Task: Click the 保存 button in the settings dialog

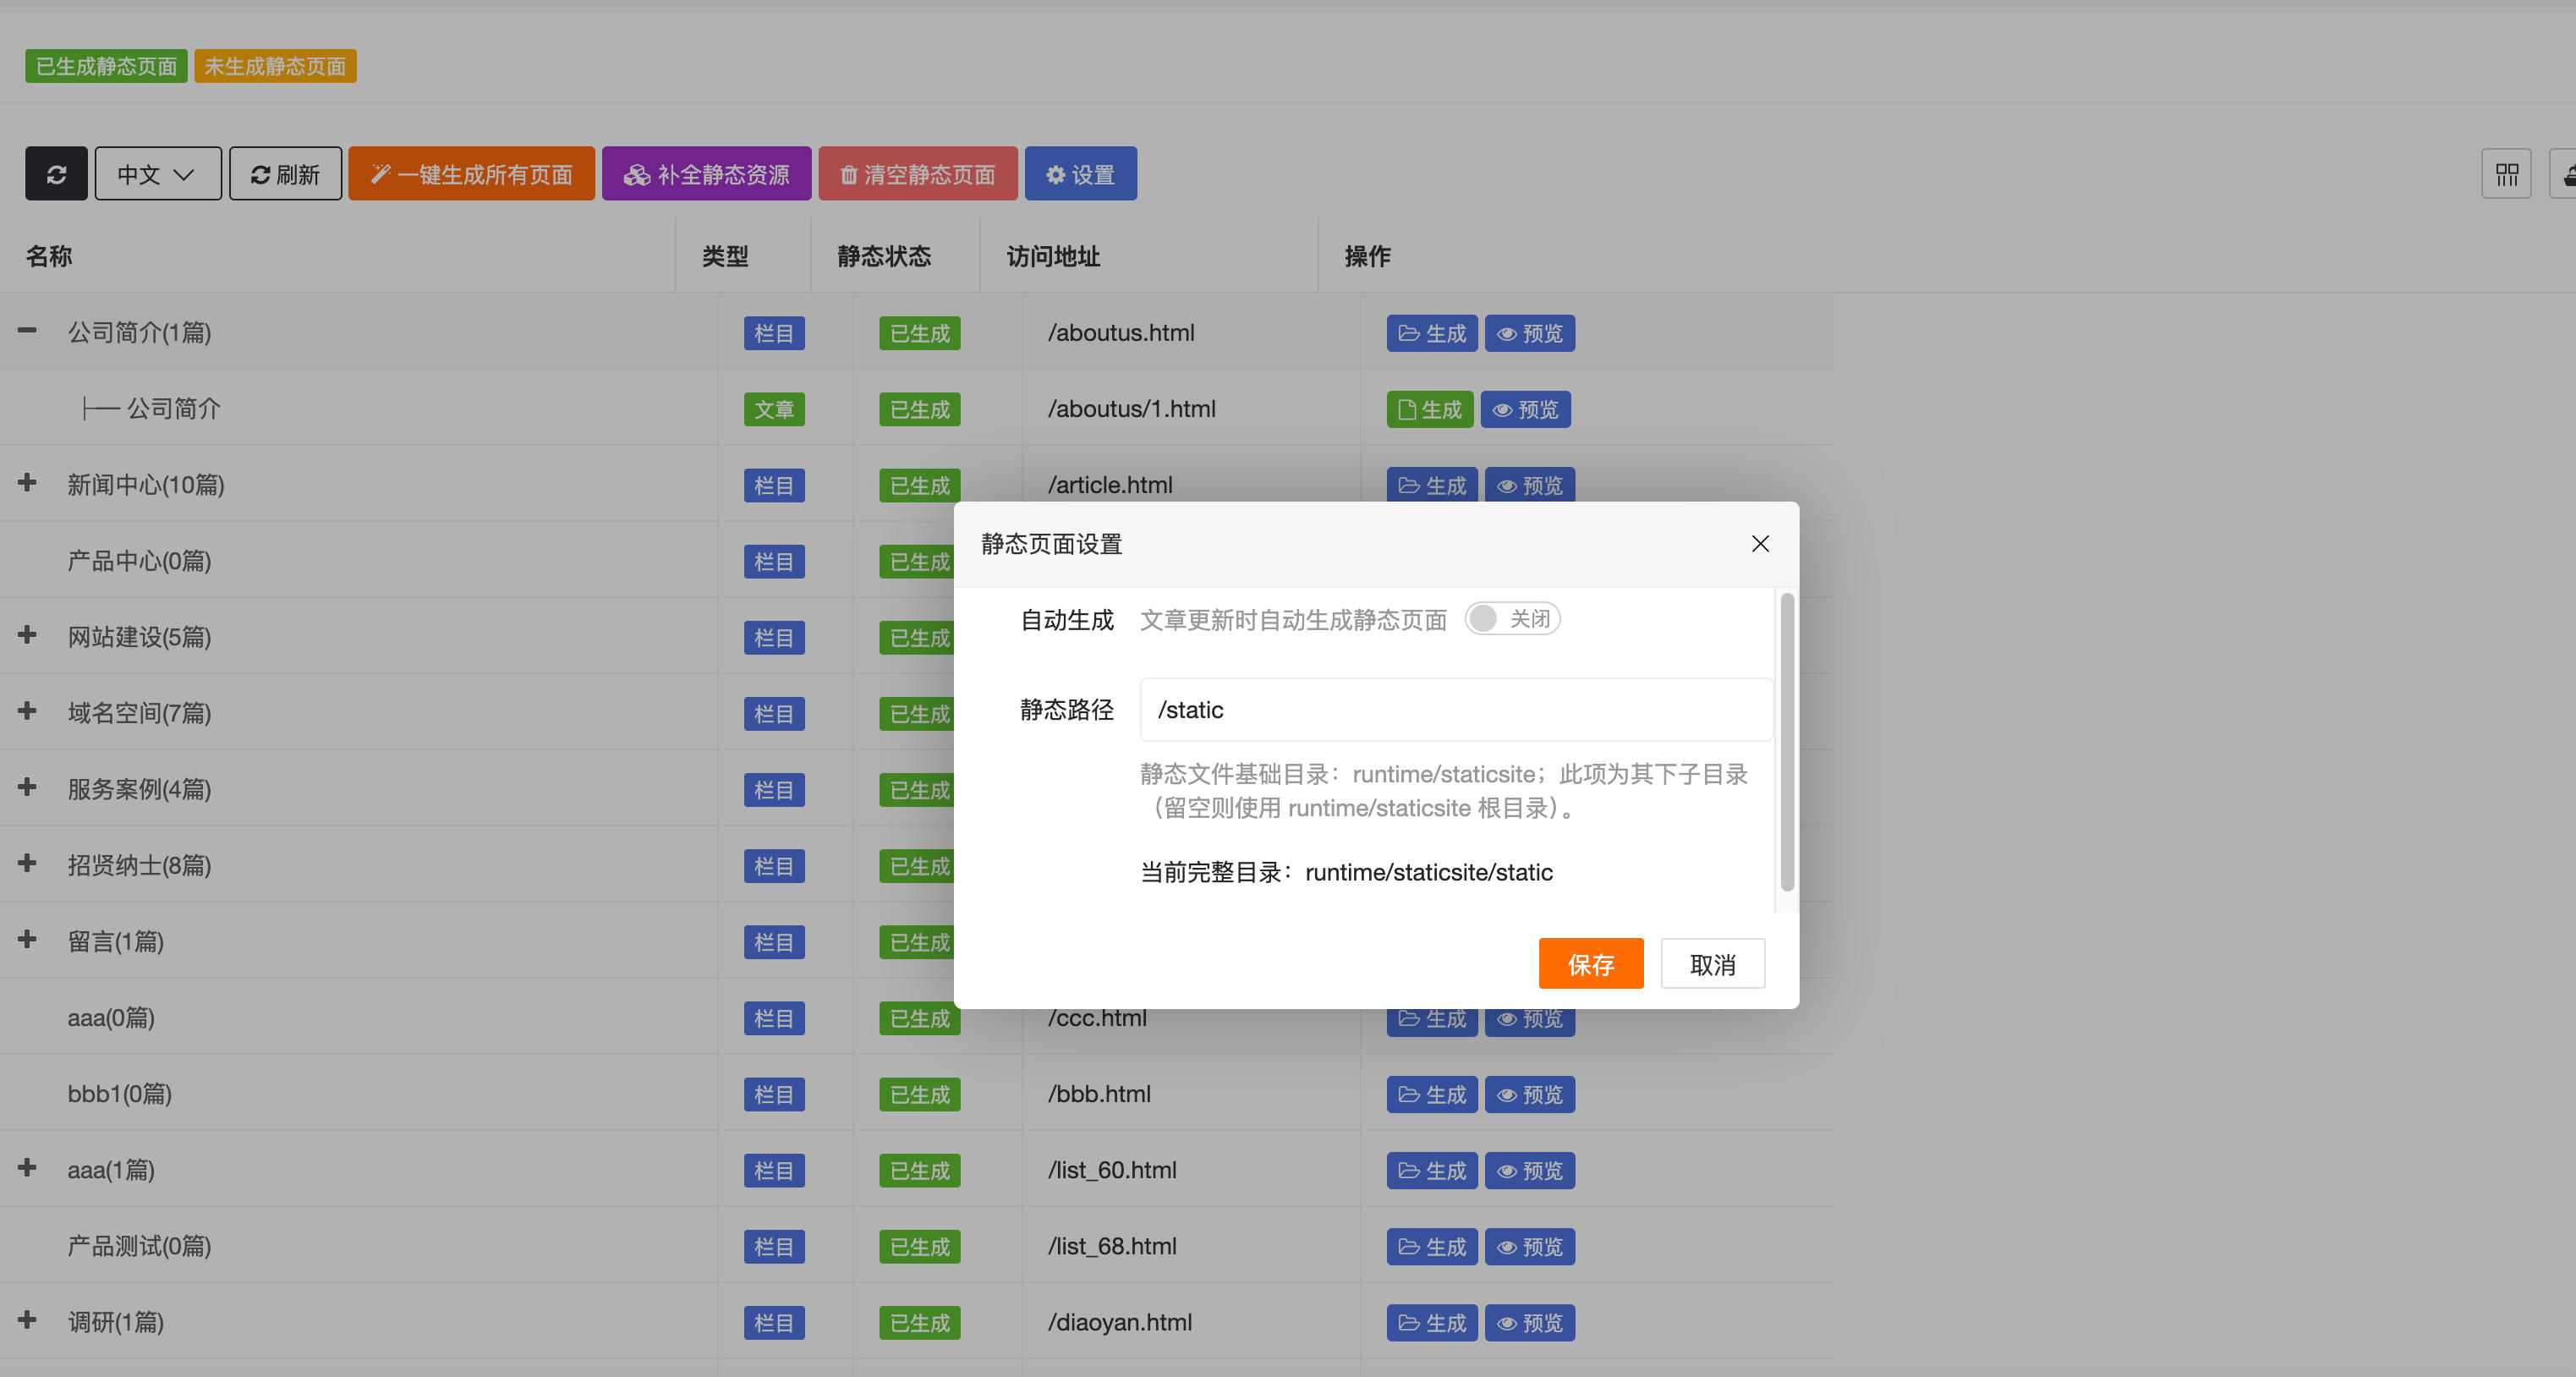Action: (x=1590, y=963)
